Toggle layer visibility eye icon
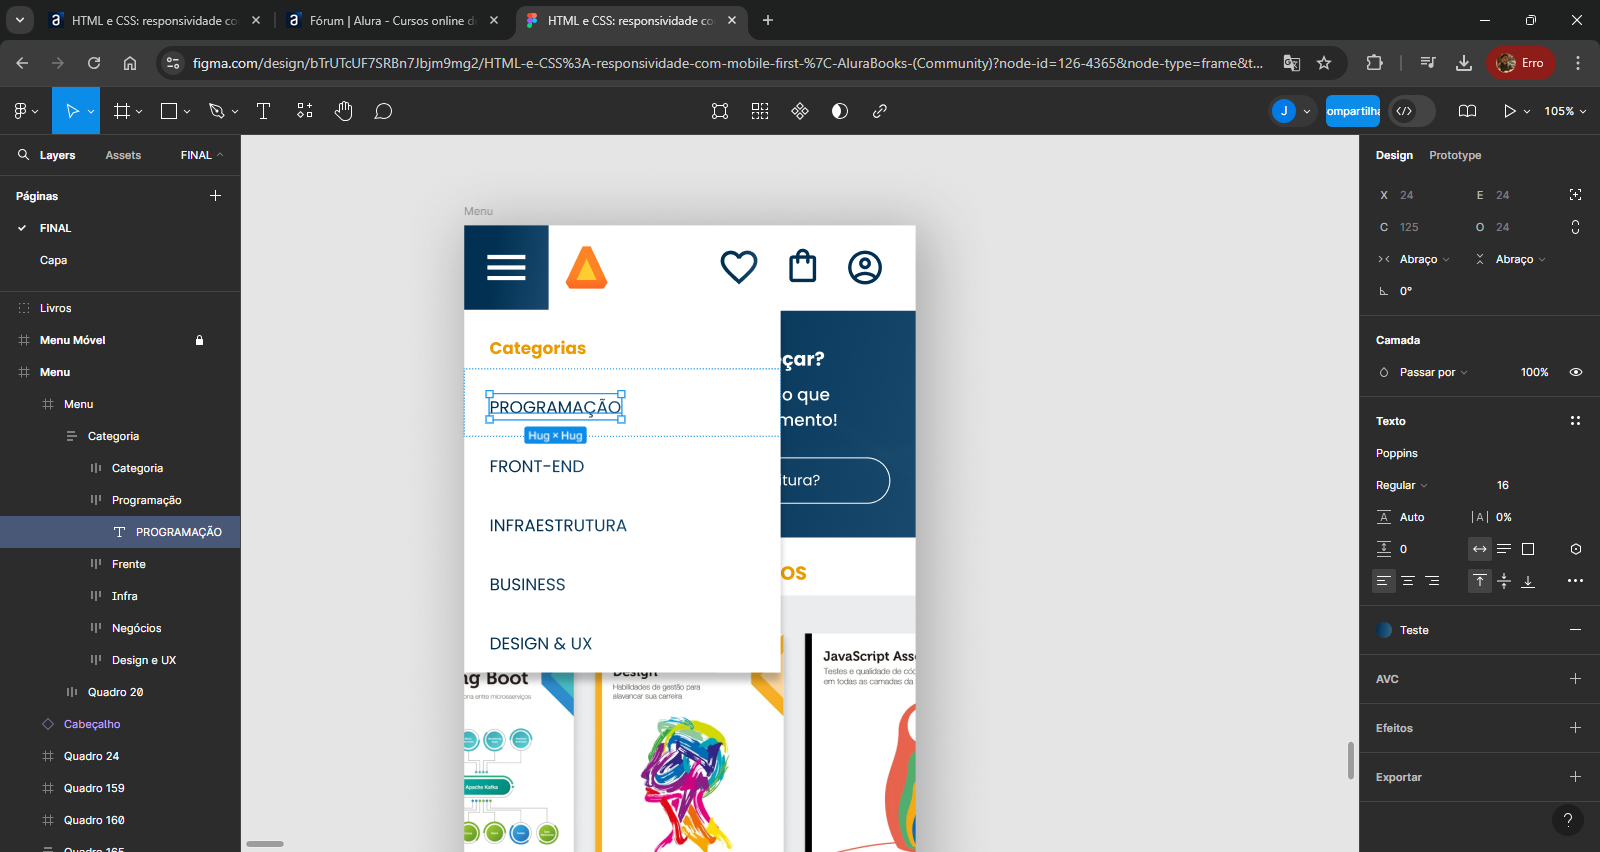 point(1576,372)
